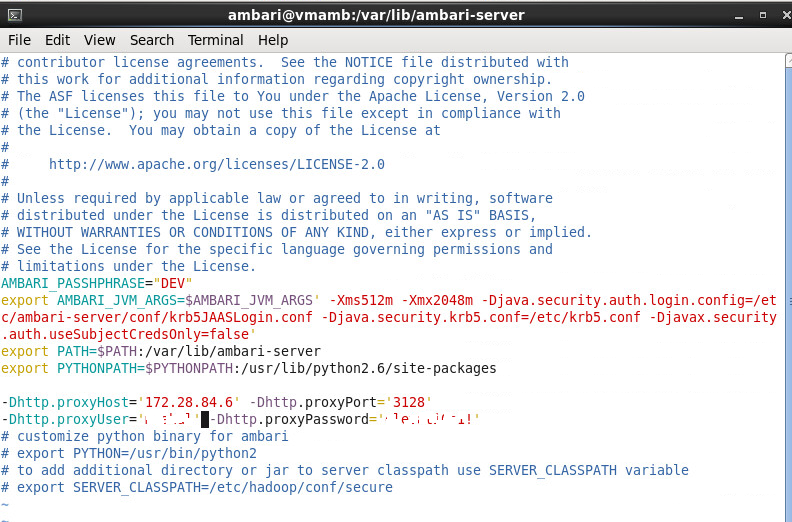Click the AMBARI_PASSHPHRASE variable name
The image size is (792, 522).
point(73,283)
